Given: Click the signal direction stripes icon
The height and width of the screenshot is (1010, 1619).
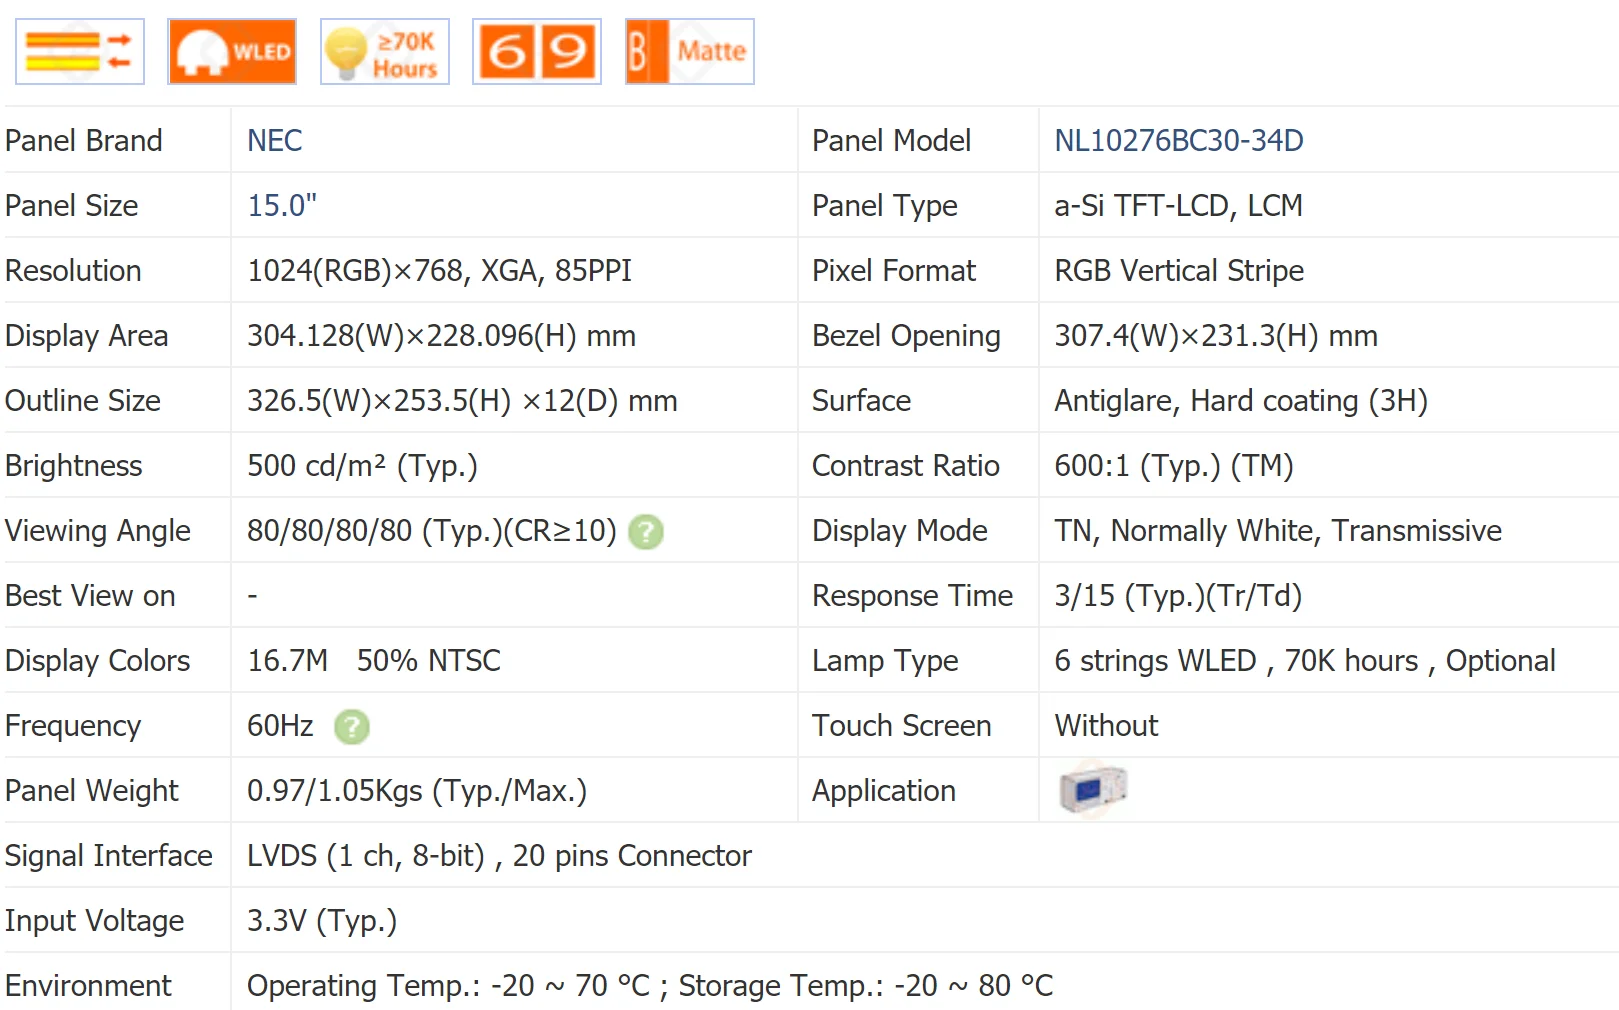Looking at the screenshot, I should point(80,51).
